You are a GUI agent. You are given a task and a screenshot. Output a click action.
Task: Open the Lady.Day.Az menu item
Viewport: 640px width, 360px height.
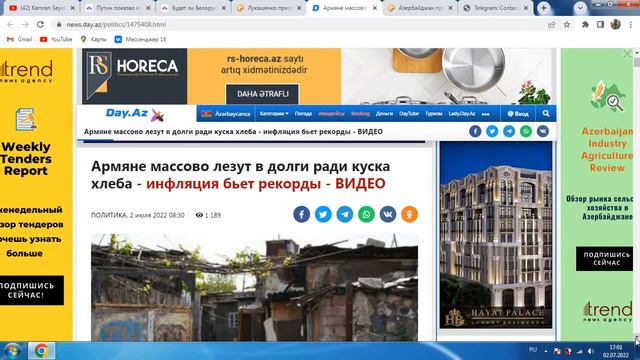coord(462,113)
